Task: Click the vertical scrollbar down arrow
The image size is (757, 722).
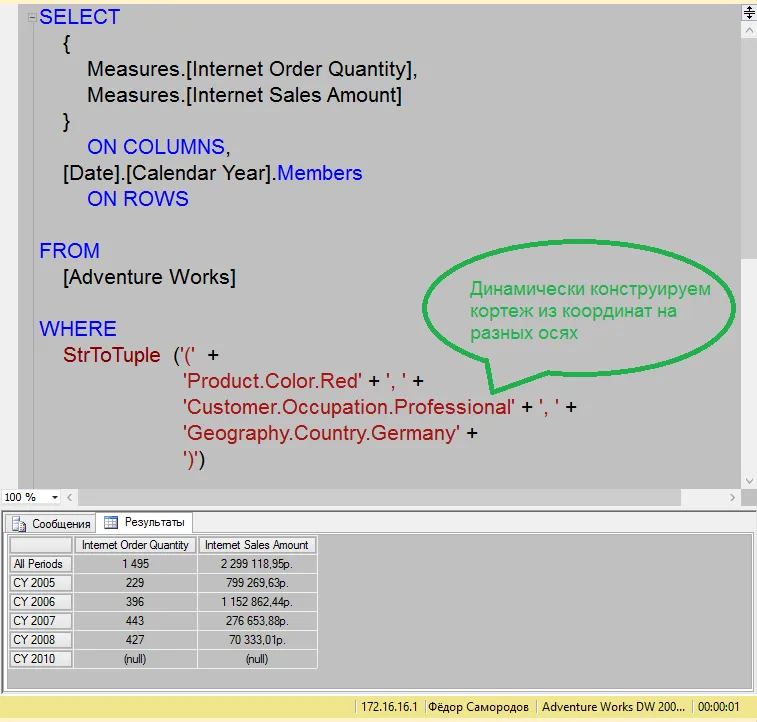Action: click(748, 480)
